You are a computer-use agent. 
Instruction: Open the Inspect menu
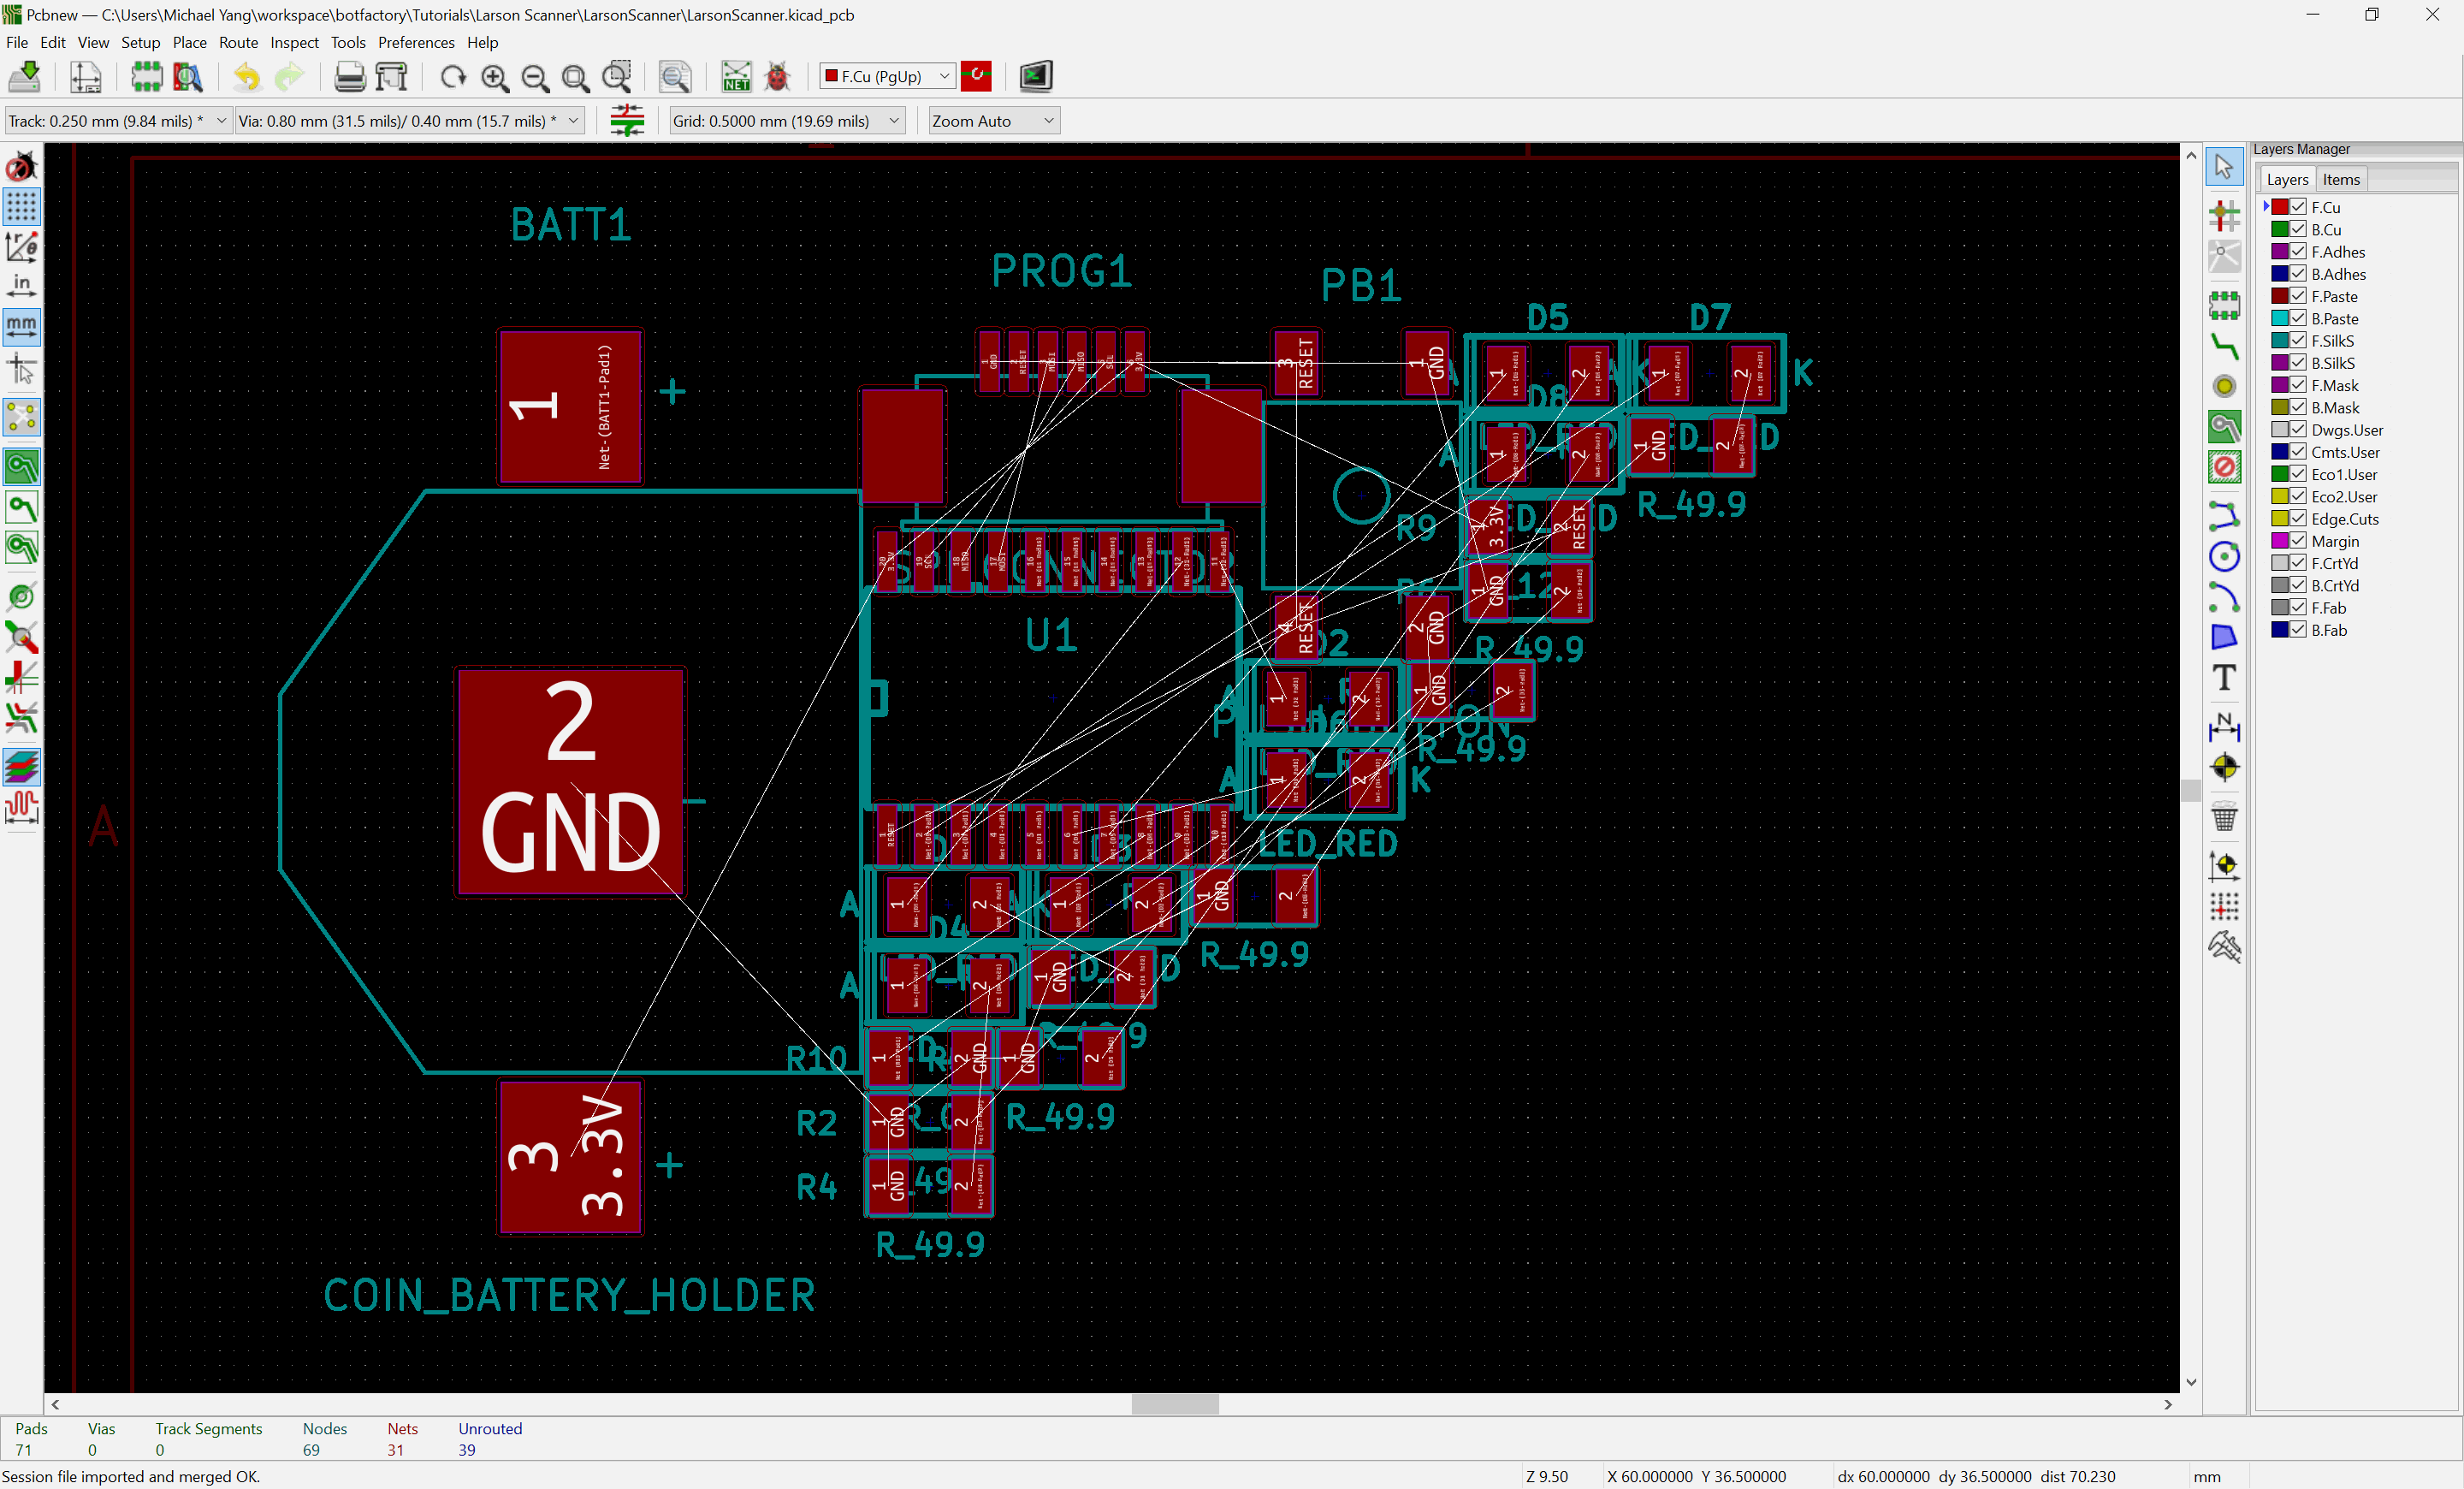pos(294,42)
